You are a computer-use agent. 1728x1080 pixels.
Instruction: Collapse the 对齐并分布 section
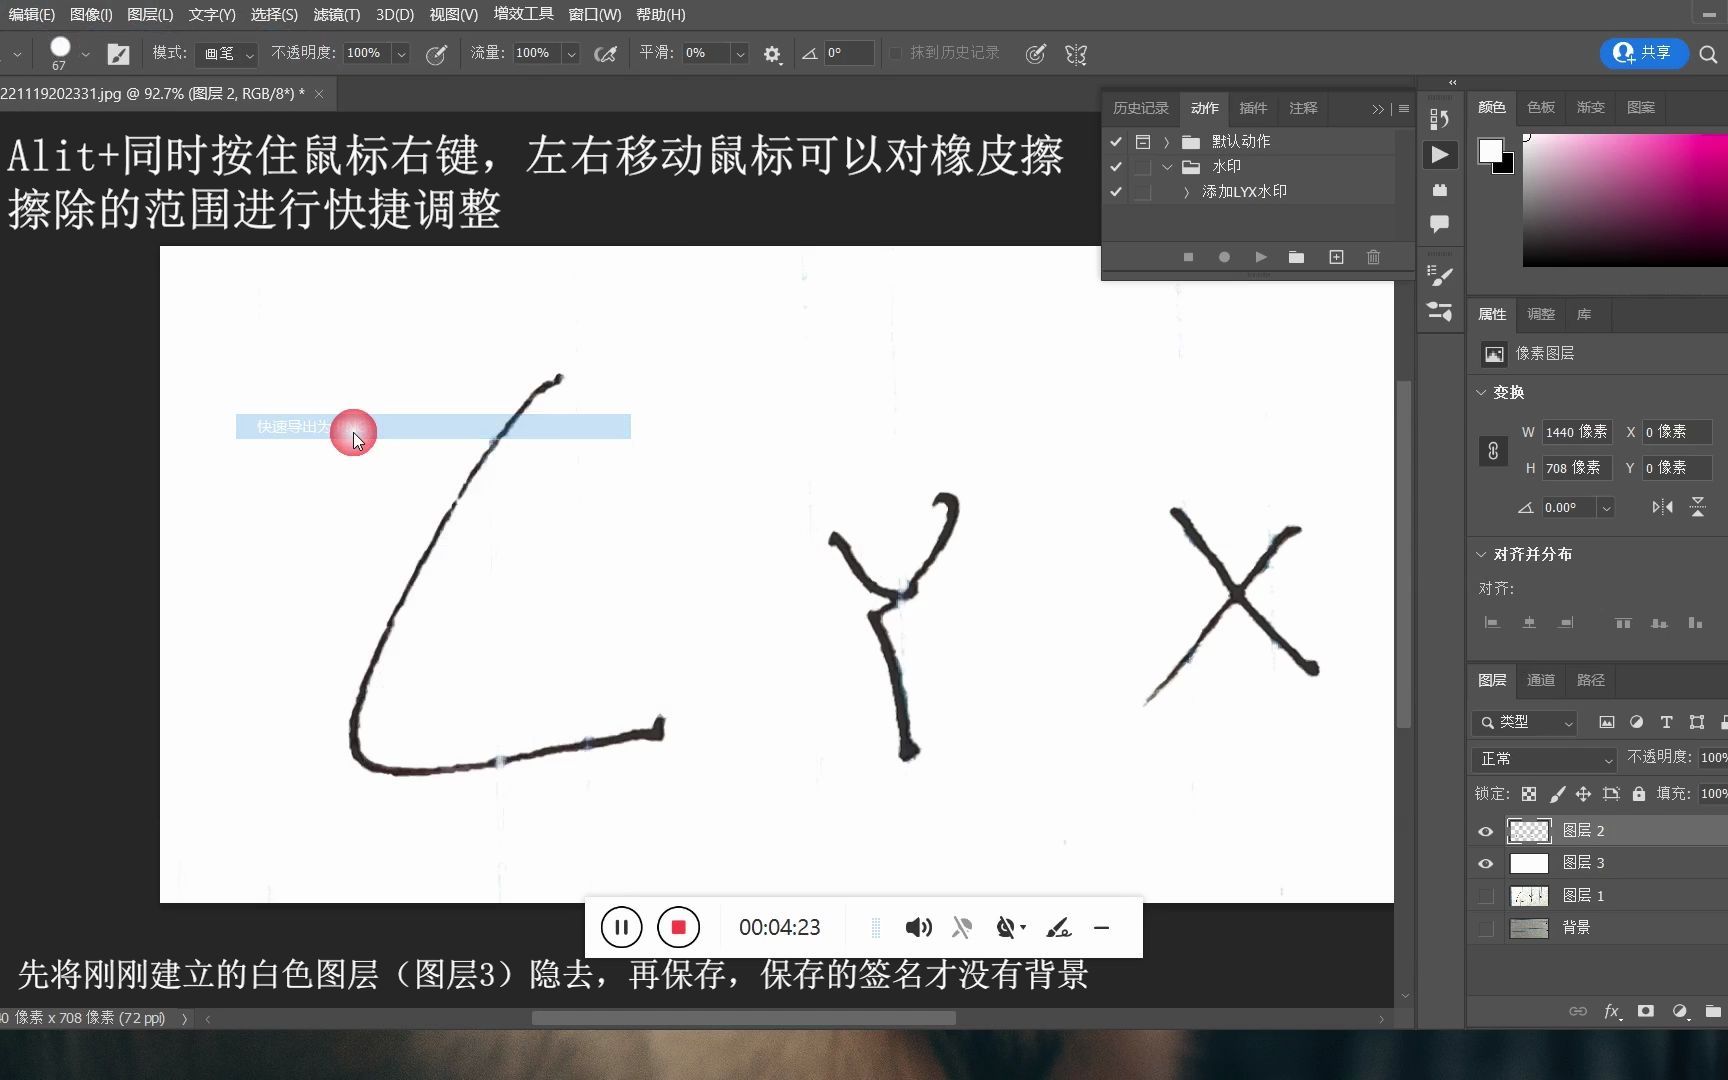[x=1481, y=554]
